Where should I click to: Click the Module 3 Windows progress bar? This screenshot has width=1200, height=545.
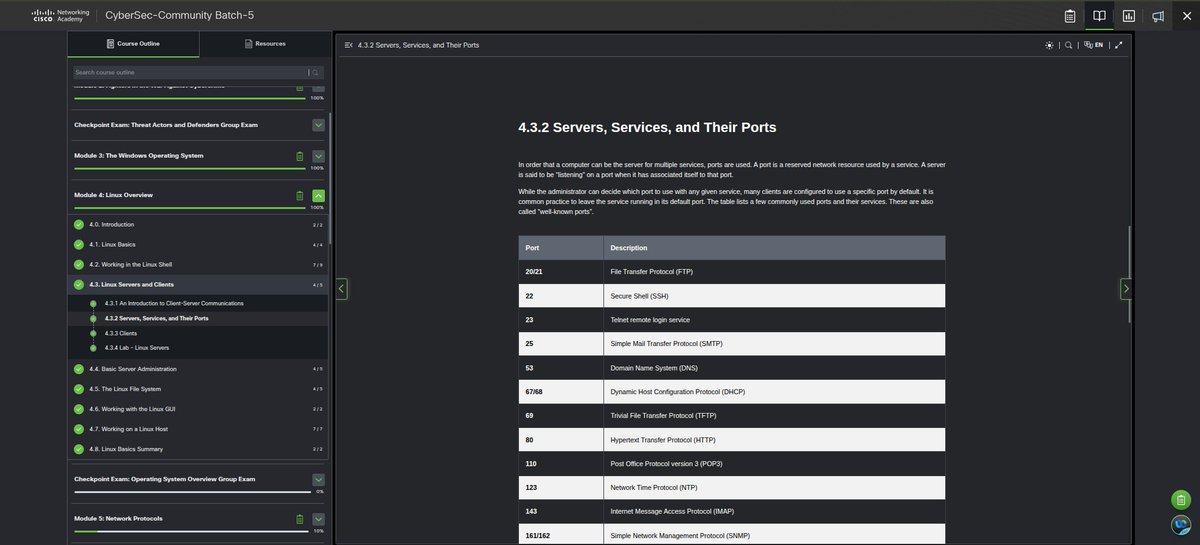192,169
